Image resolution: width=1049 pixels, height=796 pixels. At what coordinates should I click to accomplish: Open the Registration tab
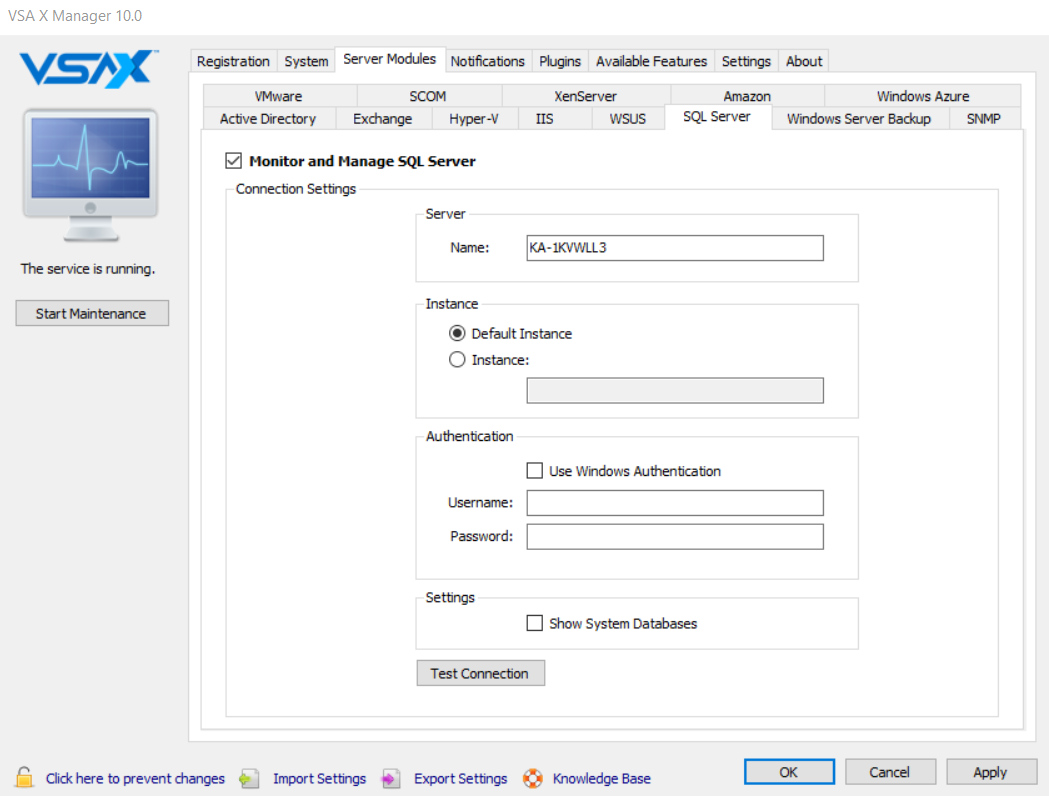coord(233,62)
